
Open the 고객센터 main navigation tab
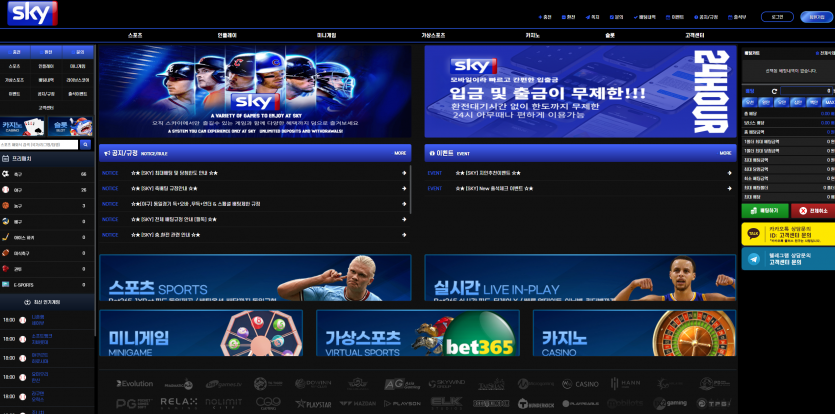pos(694,36)
